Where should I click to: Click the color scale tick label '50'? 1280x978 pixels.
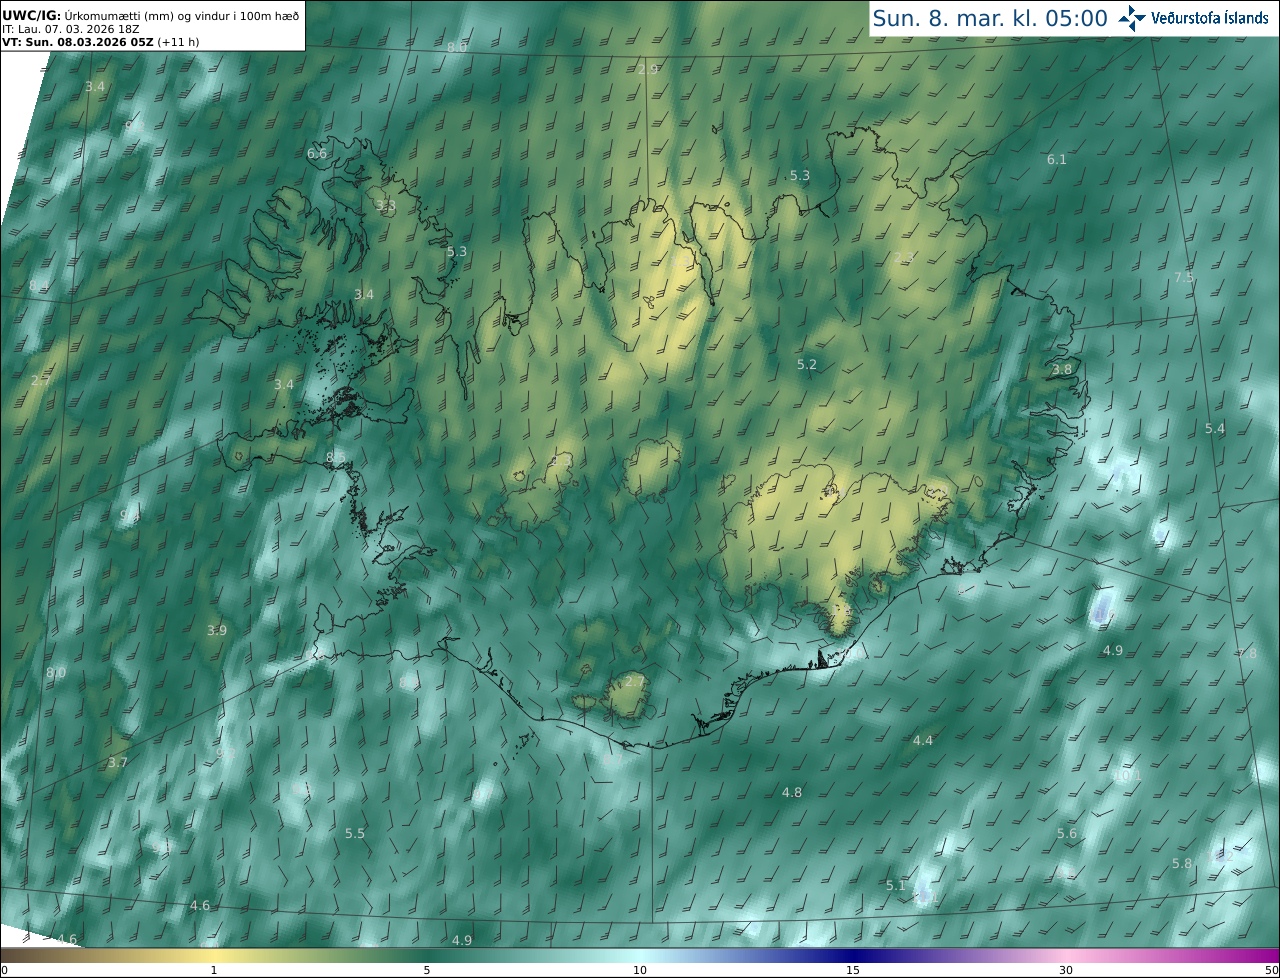(x=1272, y=970)
